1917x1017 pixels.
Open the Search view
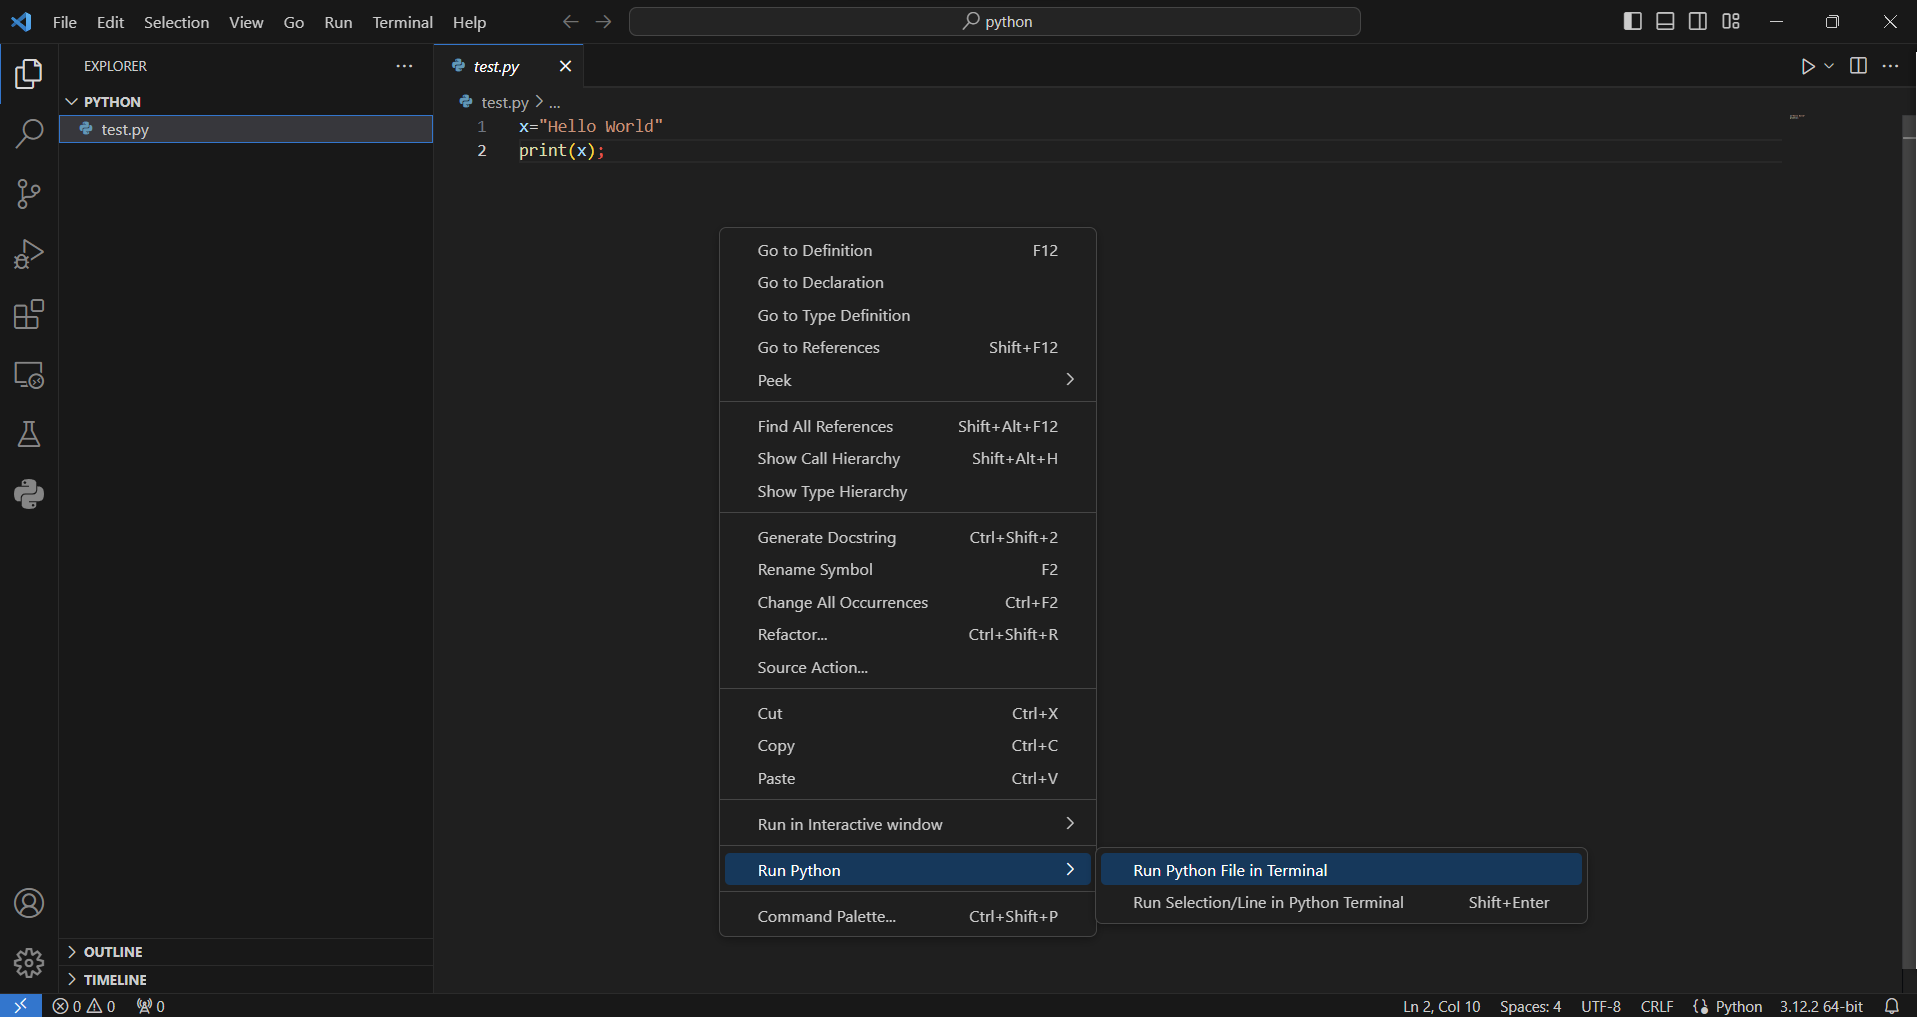point(29,133)
